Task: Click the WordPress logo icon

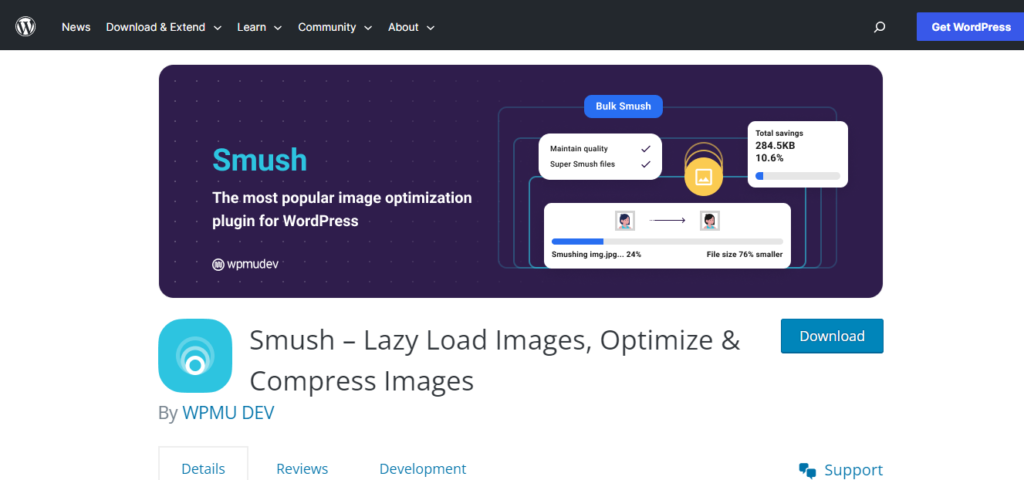Action: tap(25, 27)
